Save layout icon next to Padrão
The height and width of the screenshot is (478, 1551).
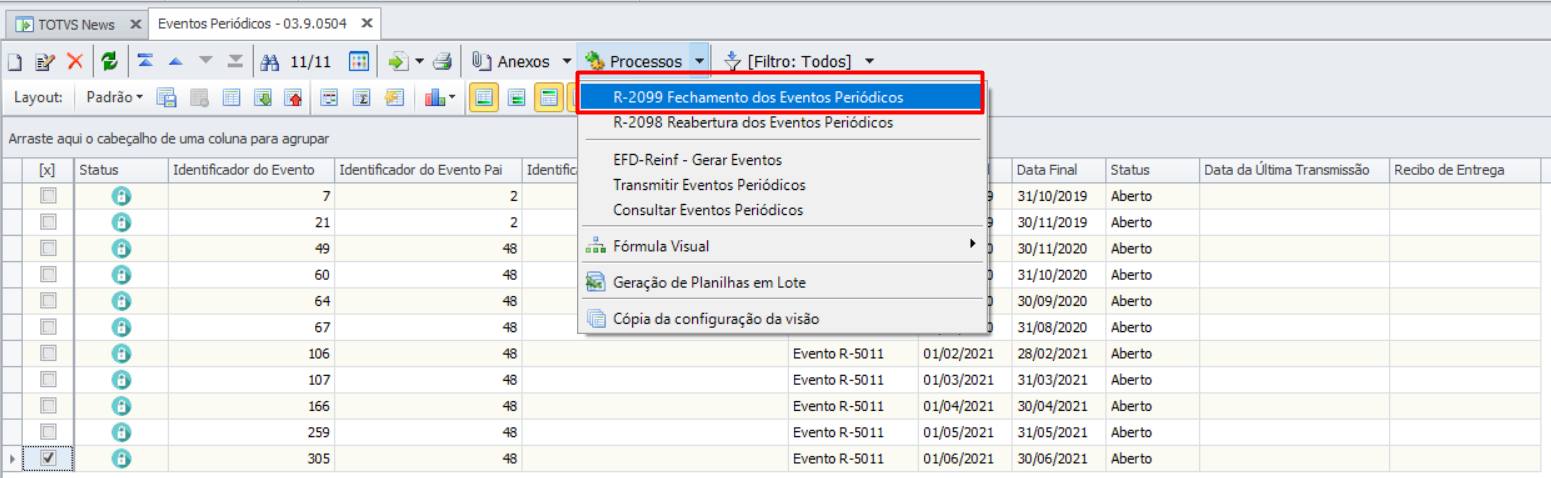pyautogui.click(x=167, y=98)
